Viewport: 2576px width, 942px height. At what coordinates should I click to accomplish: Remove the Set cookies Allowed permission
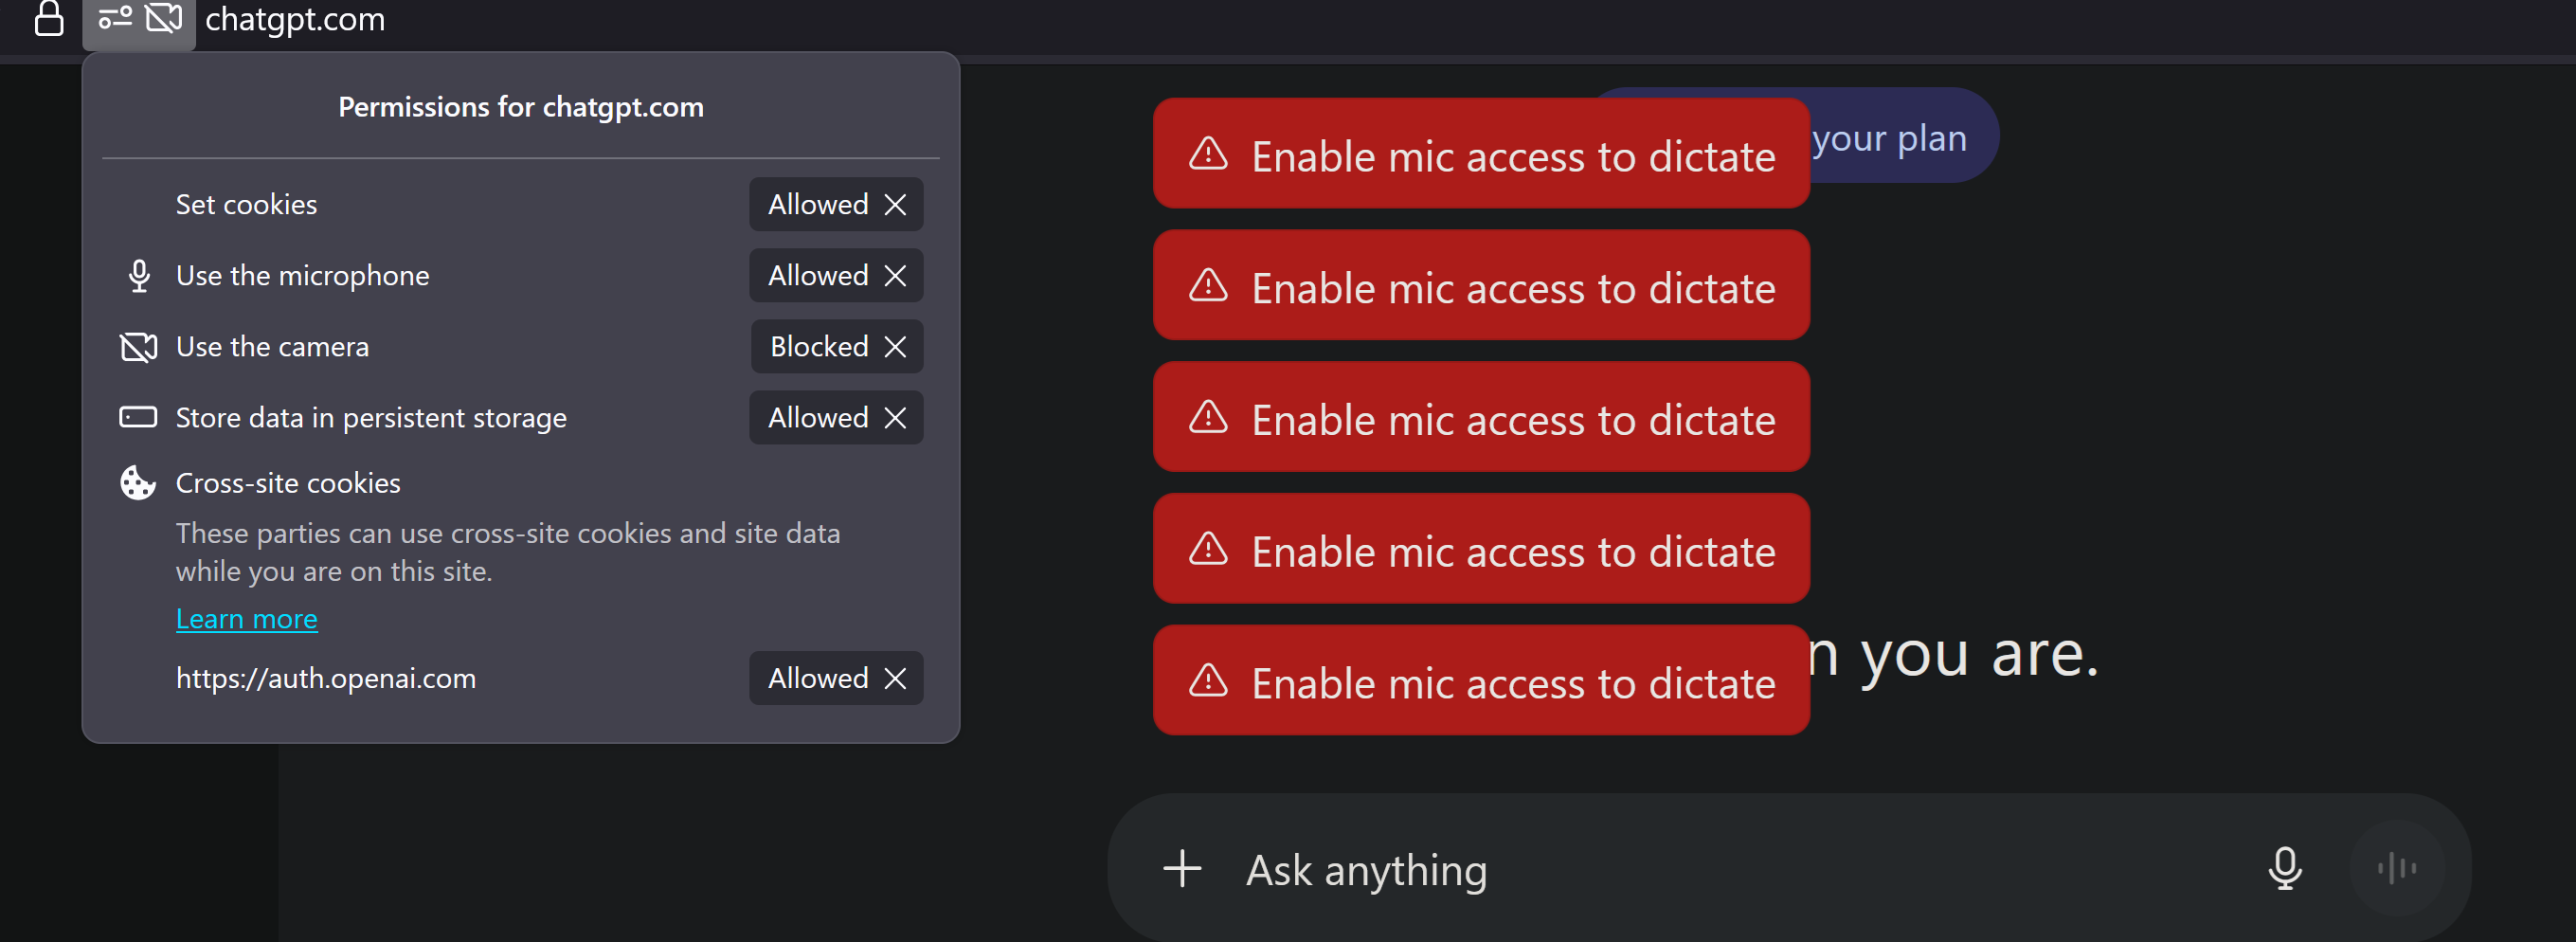coord(895,204)
